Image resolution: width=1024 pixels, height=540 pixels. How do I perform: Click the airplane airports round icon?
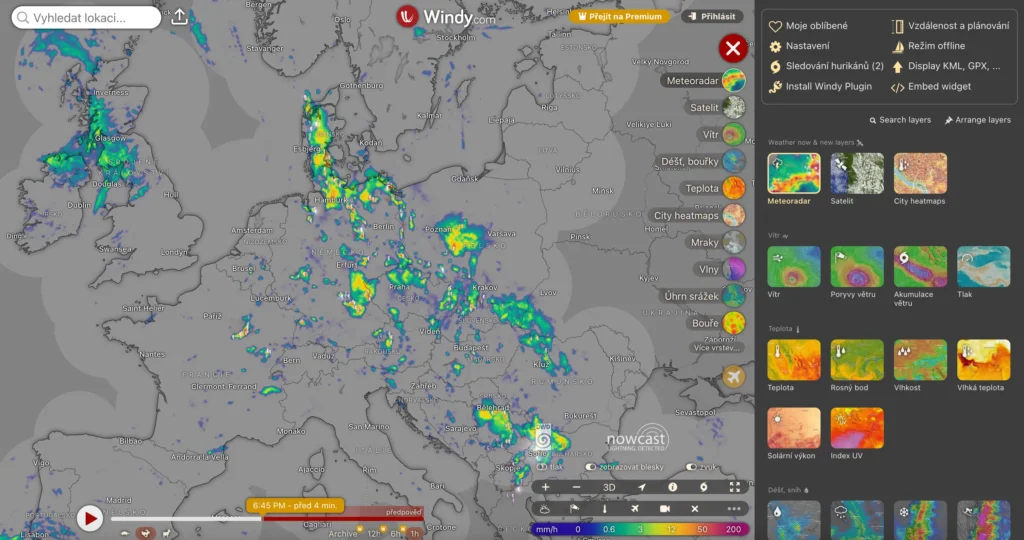(733, 377)
